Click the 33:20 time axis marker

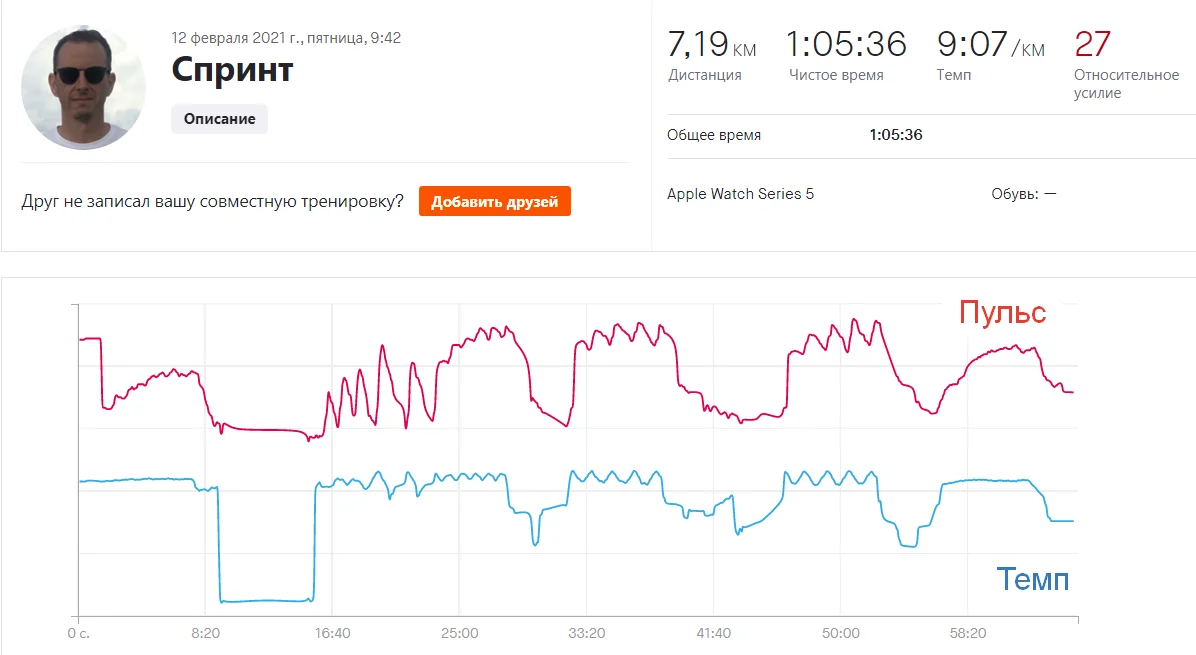[586, 633]
